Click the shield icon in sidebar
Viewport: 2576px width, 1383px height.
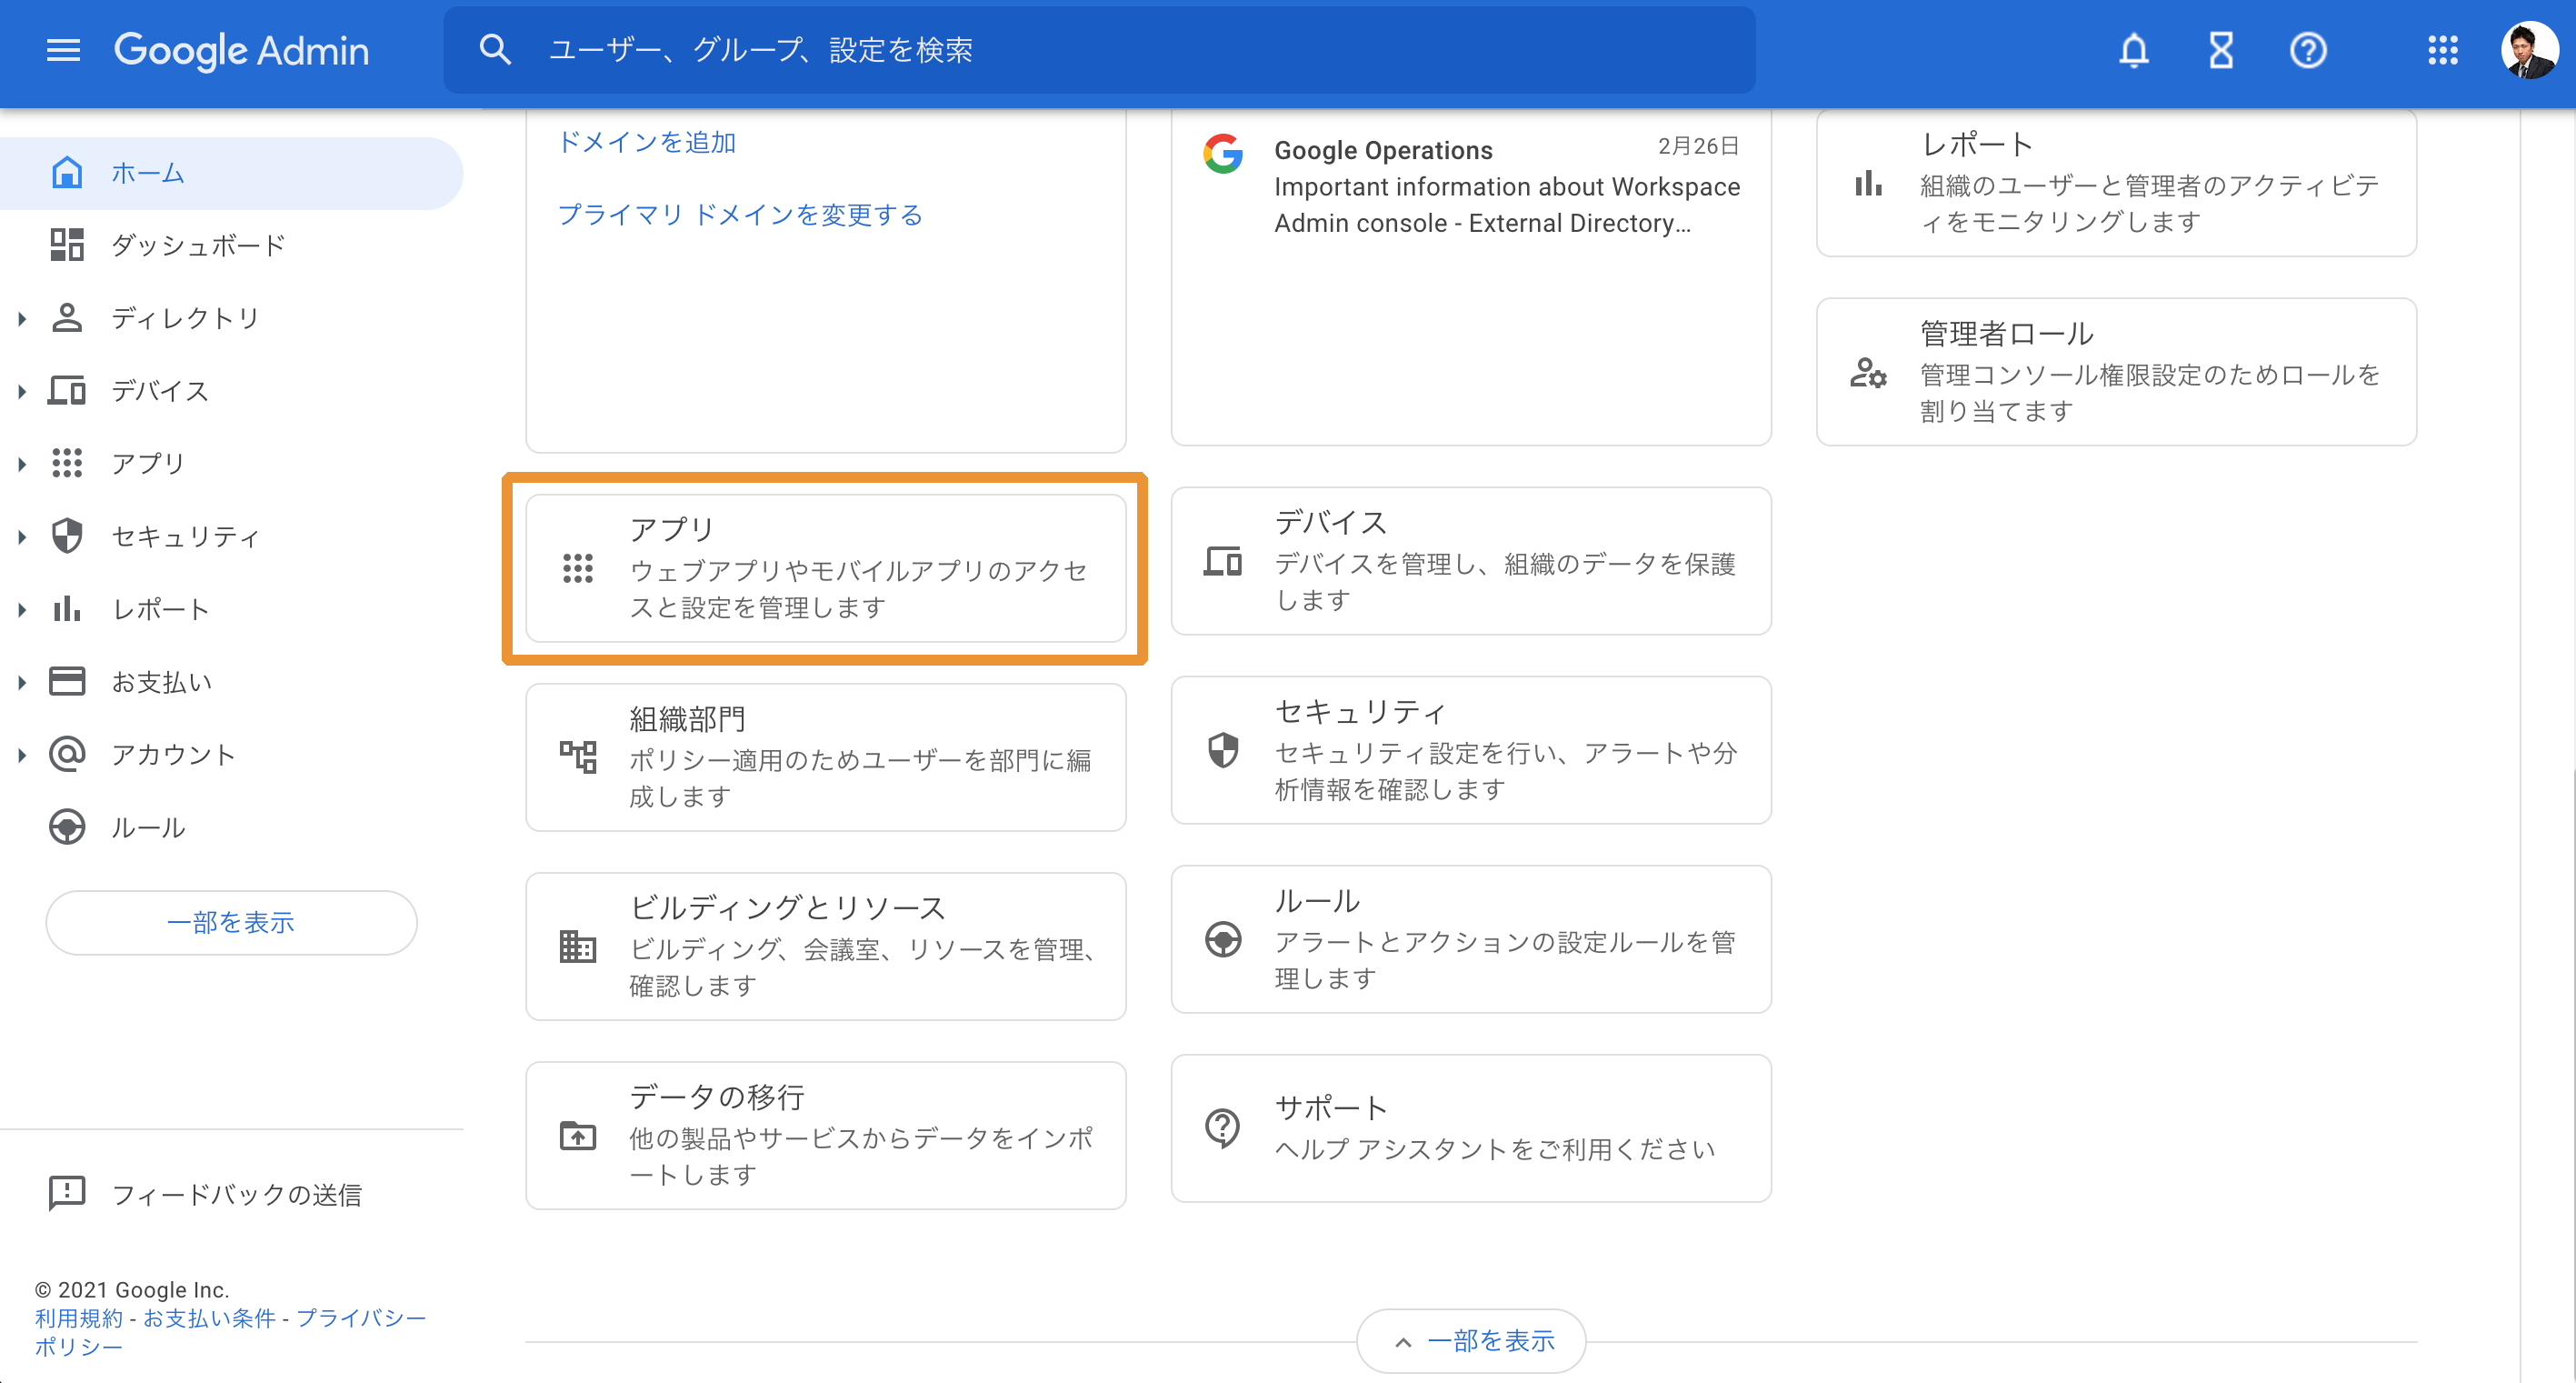[67, 536]
